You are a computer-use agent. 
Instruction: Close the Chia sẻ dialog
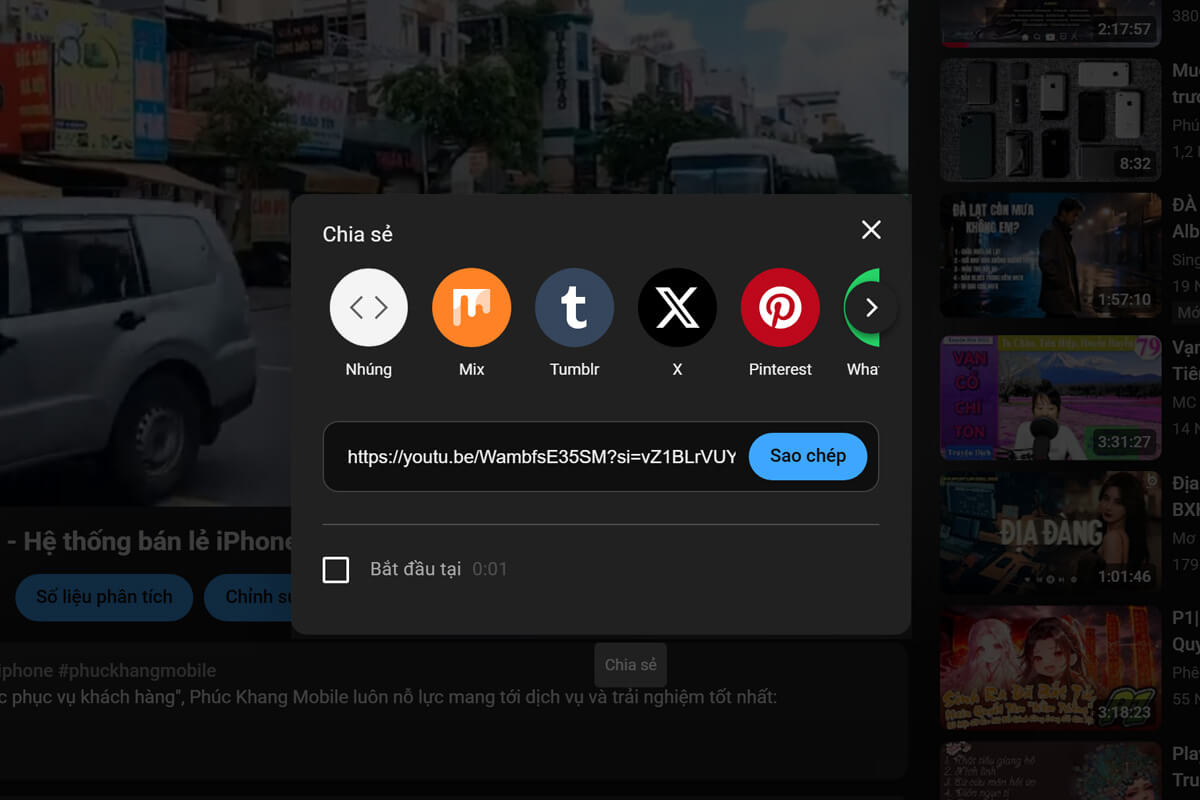pyautogui.click(x=870, y=230)
